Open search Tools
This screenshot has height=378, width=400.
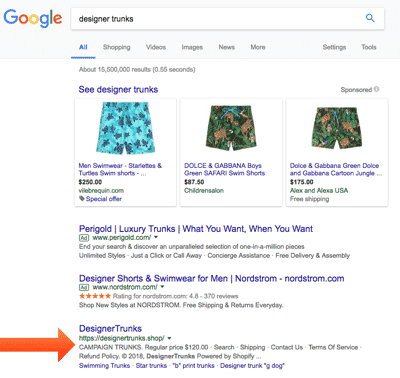point(369,47)
